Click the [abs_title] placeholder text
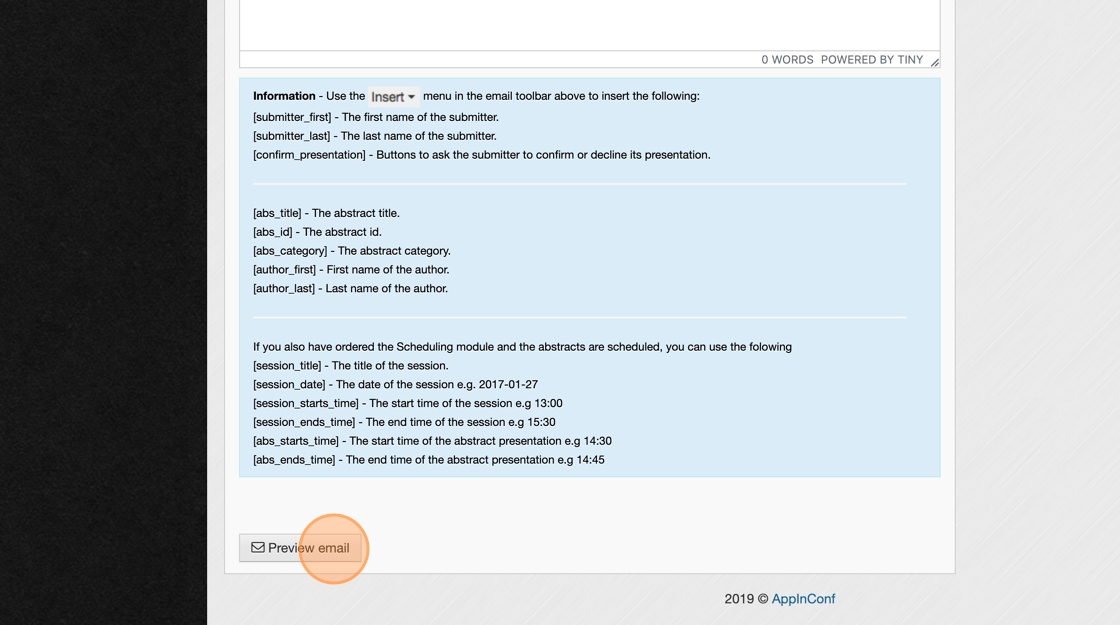 (x=277, y=213)
